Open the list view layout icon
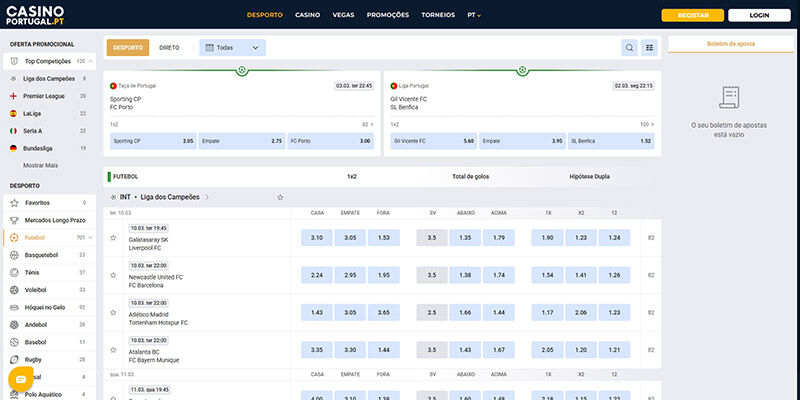 point(649,47)
